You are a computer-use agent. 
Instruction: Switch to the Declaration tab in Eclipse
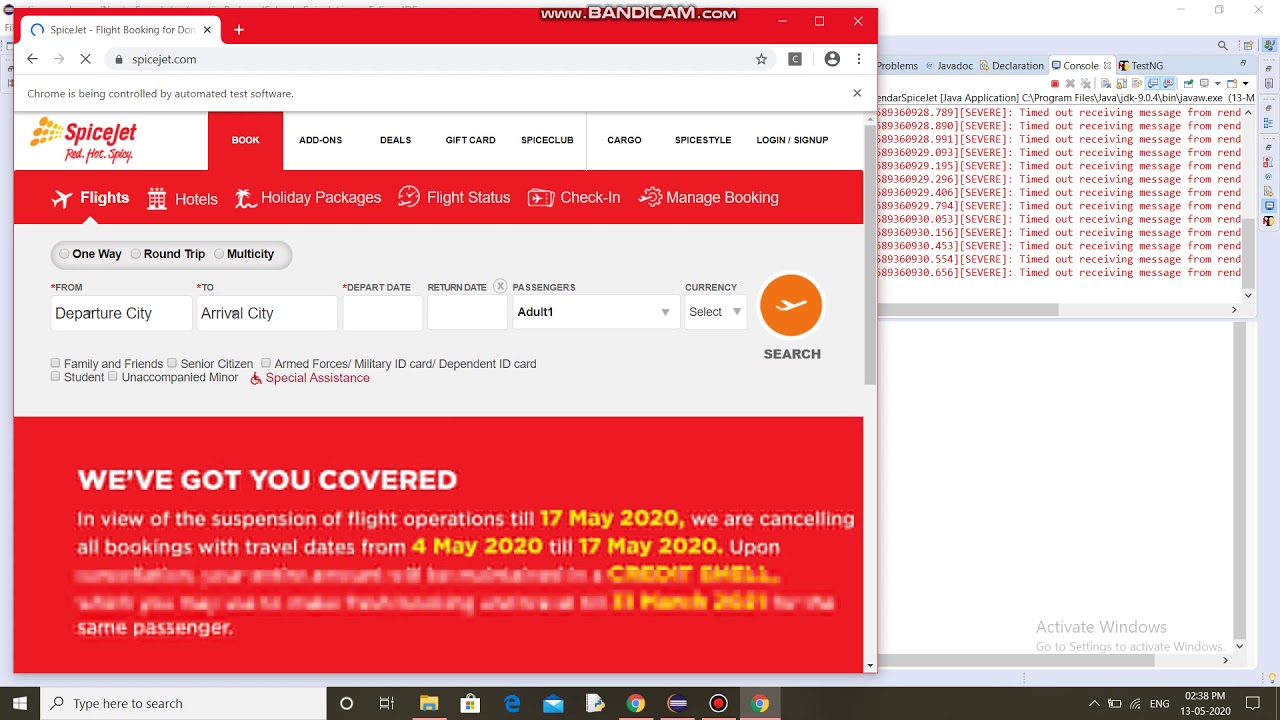coord(1011,66)
